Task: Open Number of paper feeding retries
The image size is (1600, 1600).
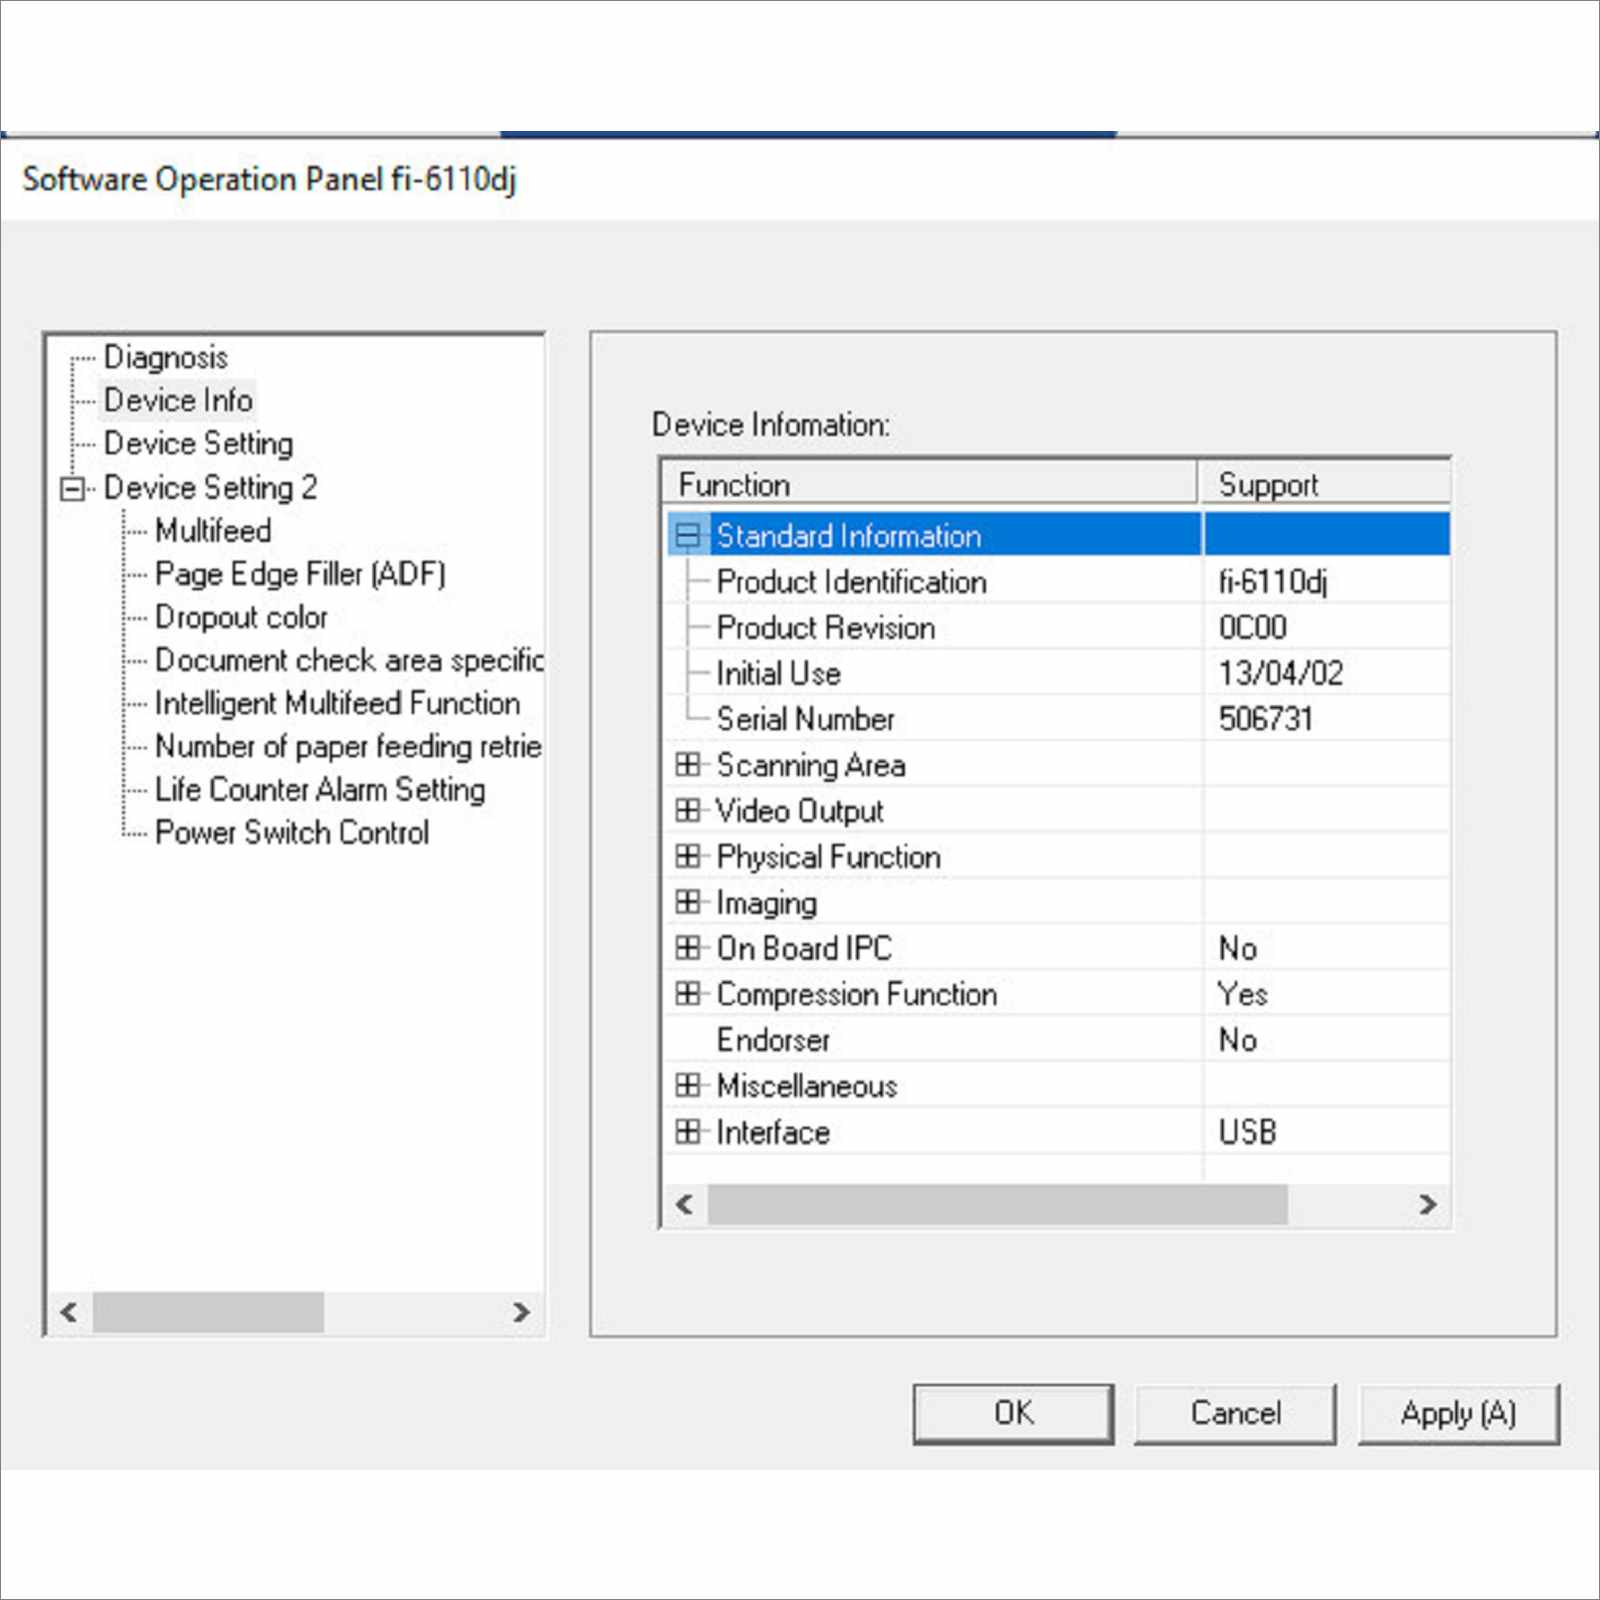Action: (348, 746)
